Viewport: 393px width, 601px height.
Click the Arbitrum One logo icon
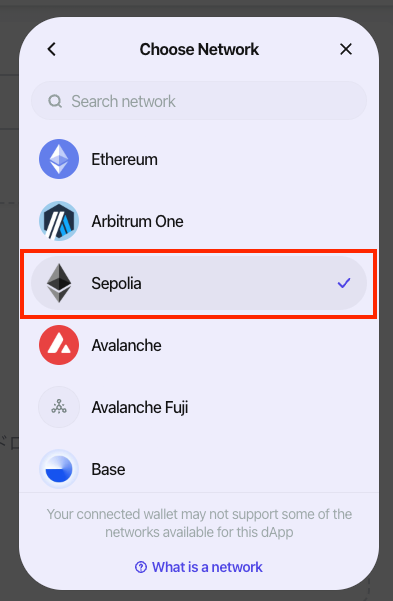click(59, 221)
